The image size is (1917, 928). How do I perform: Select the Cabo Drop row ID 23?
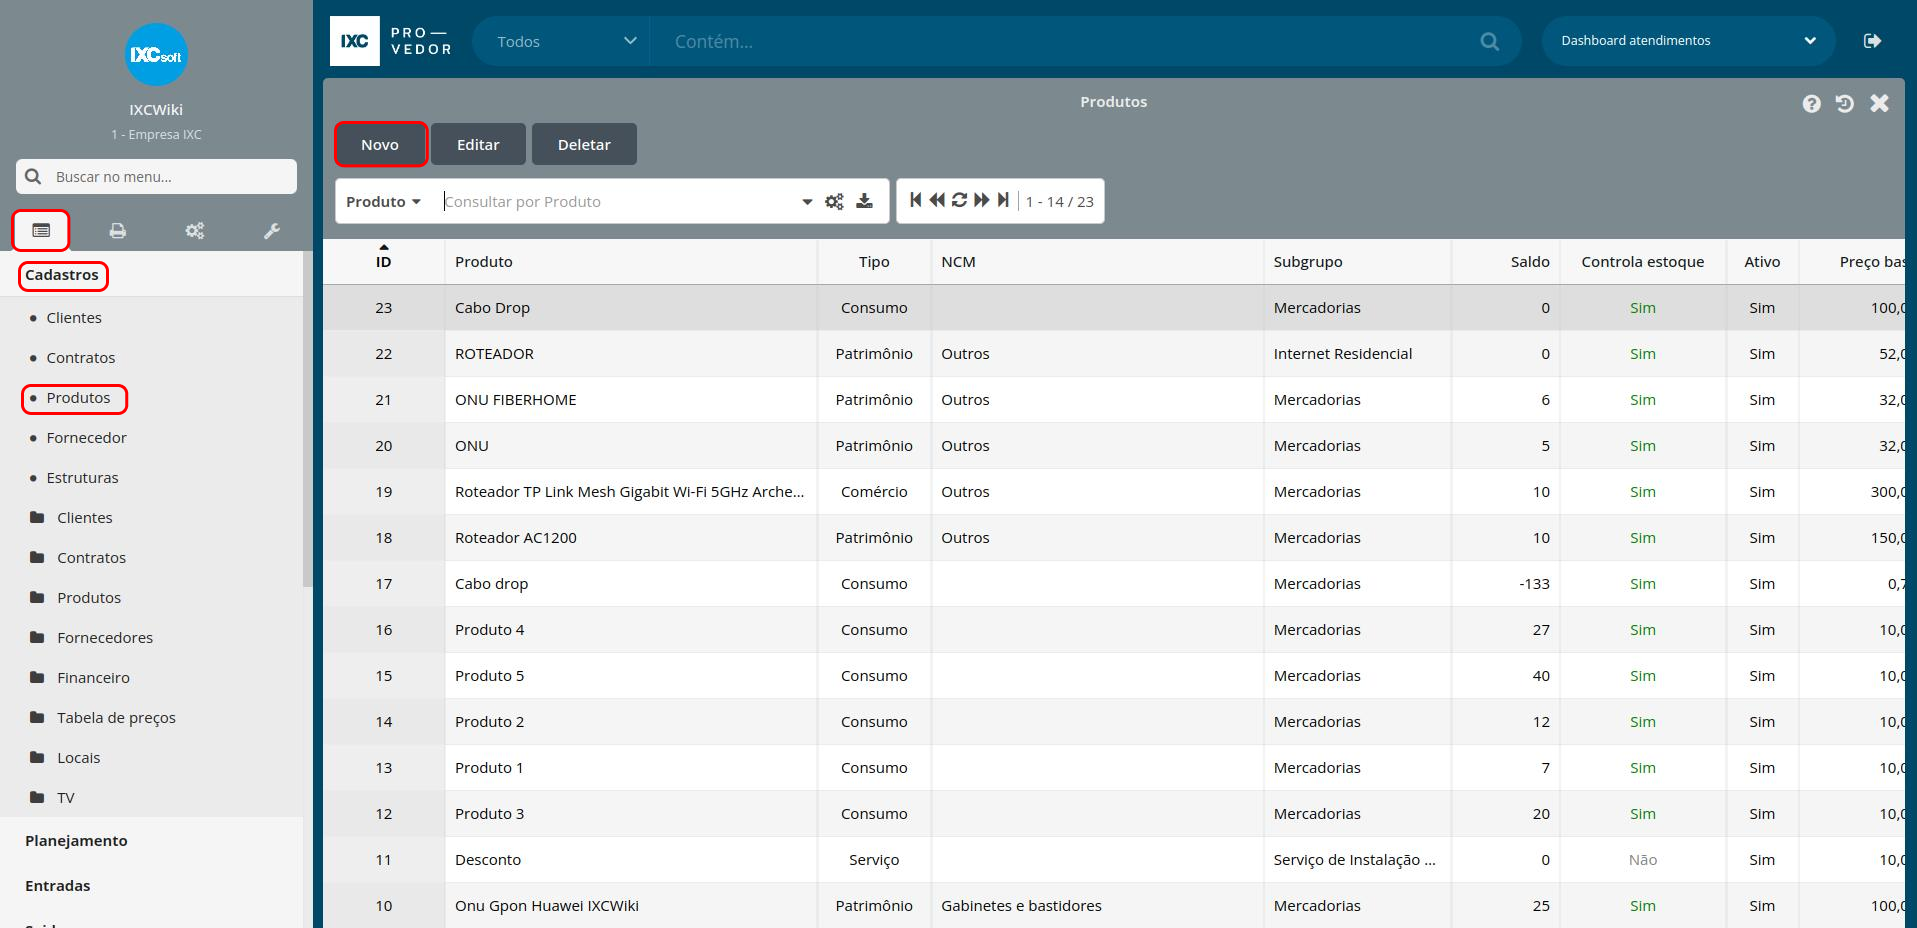pyautogui.click(x=1114, y=308)
